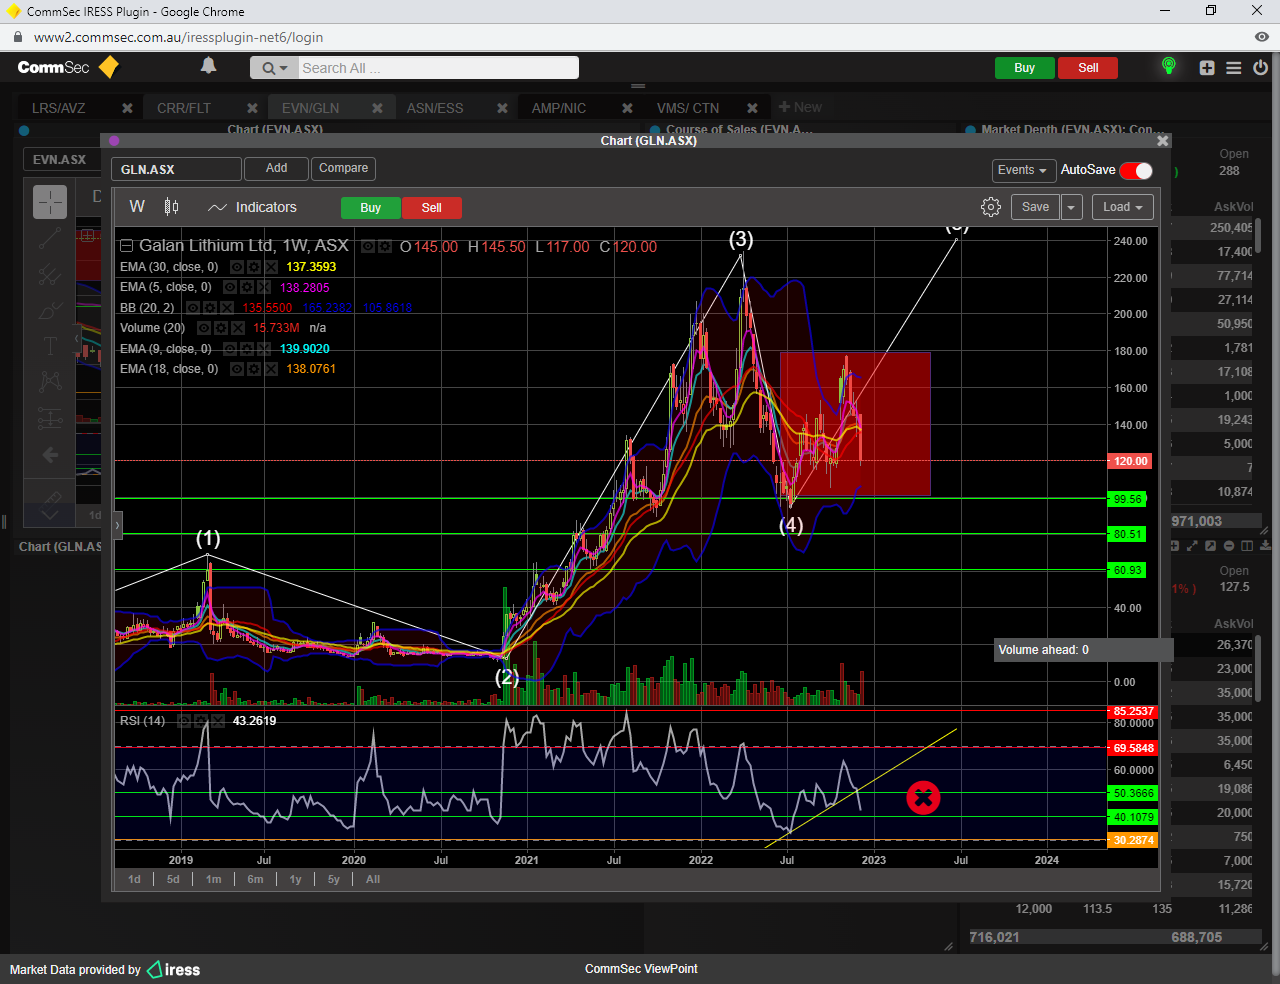Click the add widget plus icon
Screen dimensions: 1280x984
[1207, 68]
